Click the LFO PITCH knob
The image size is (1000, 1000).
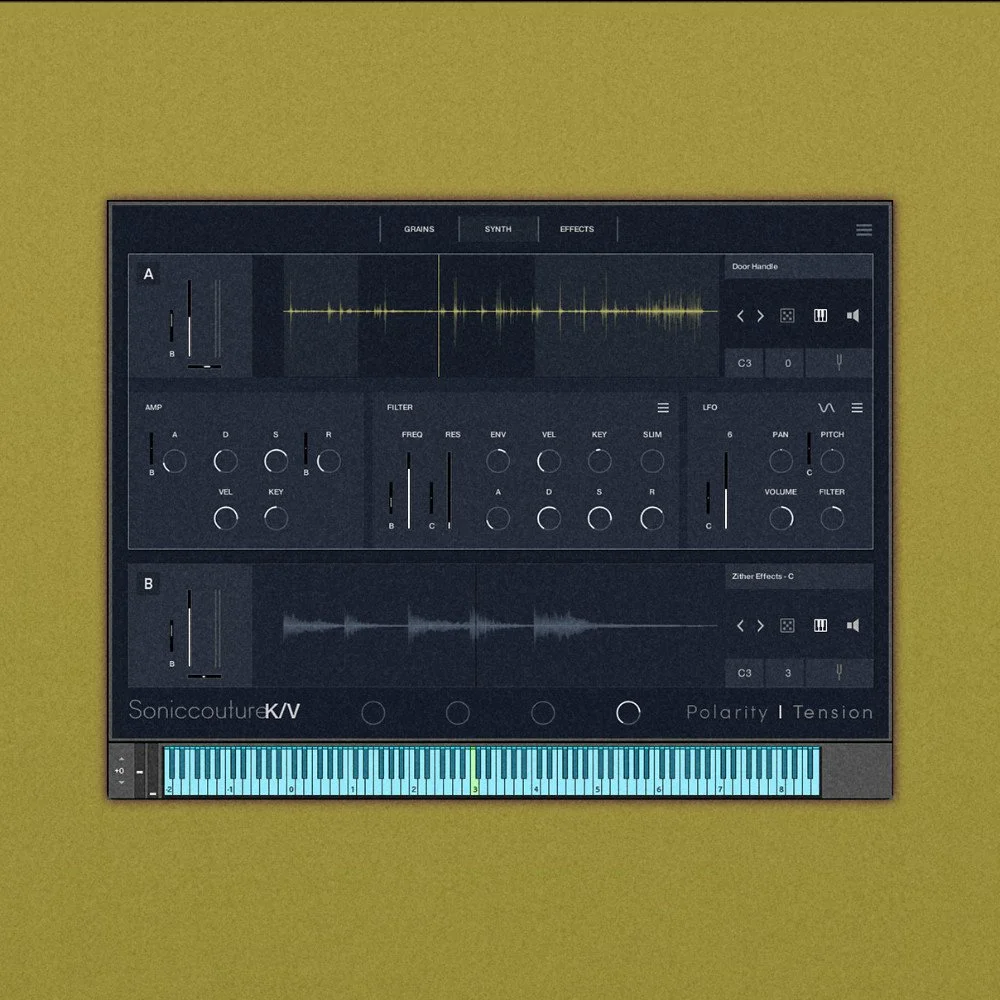(x=832, y=461)
